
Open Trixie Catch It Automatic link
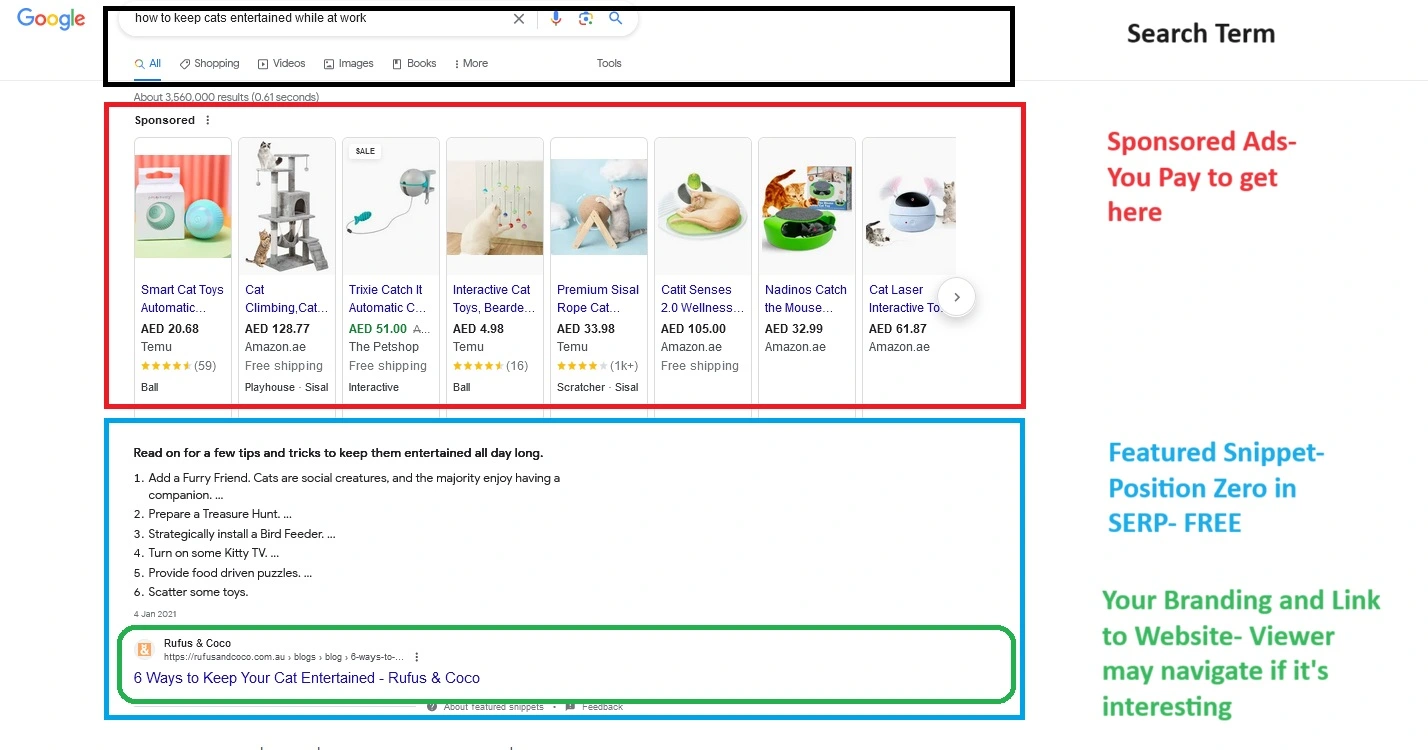pos(388,299)
